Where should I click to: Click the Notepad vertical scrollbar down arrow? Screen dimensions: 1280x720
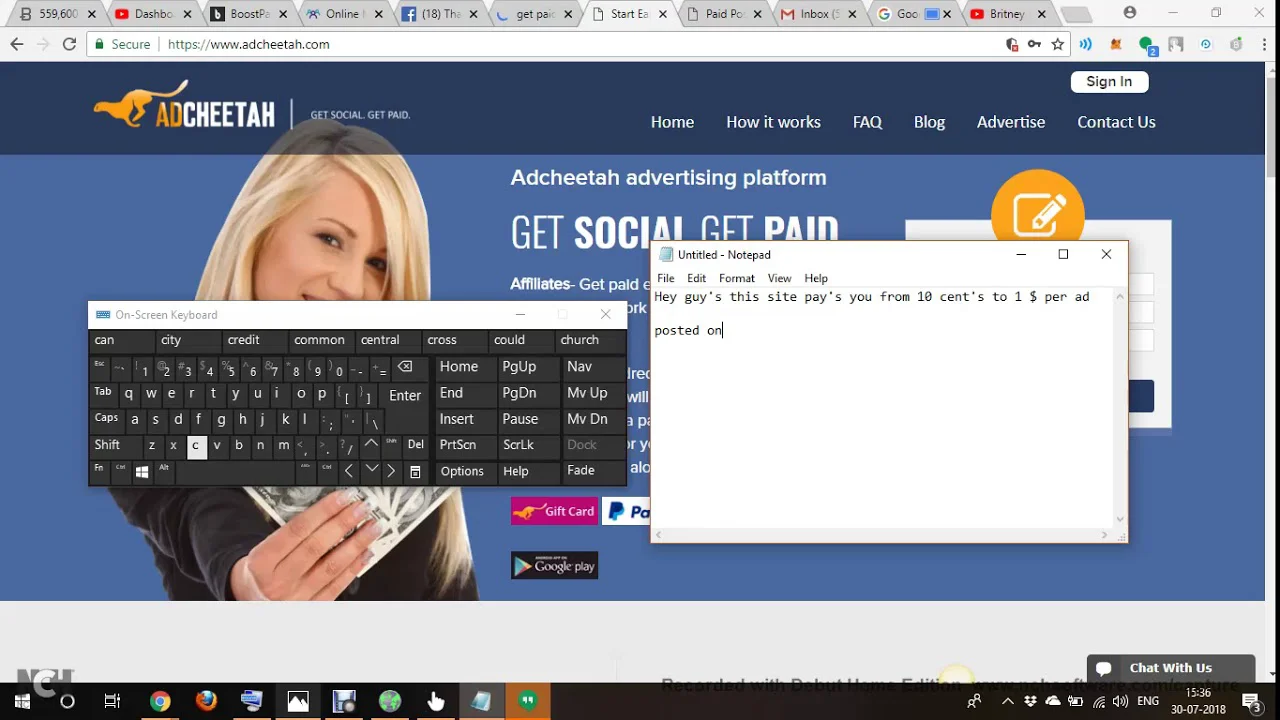1120,519
